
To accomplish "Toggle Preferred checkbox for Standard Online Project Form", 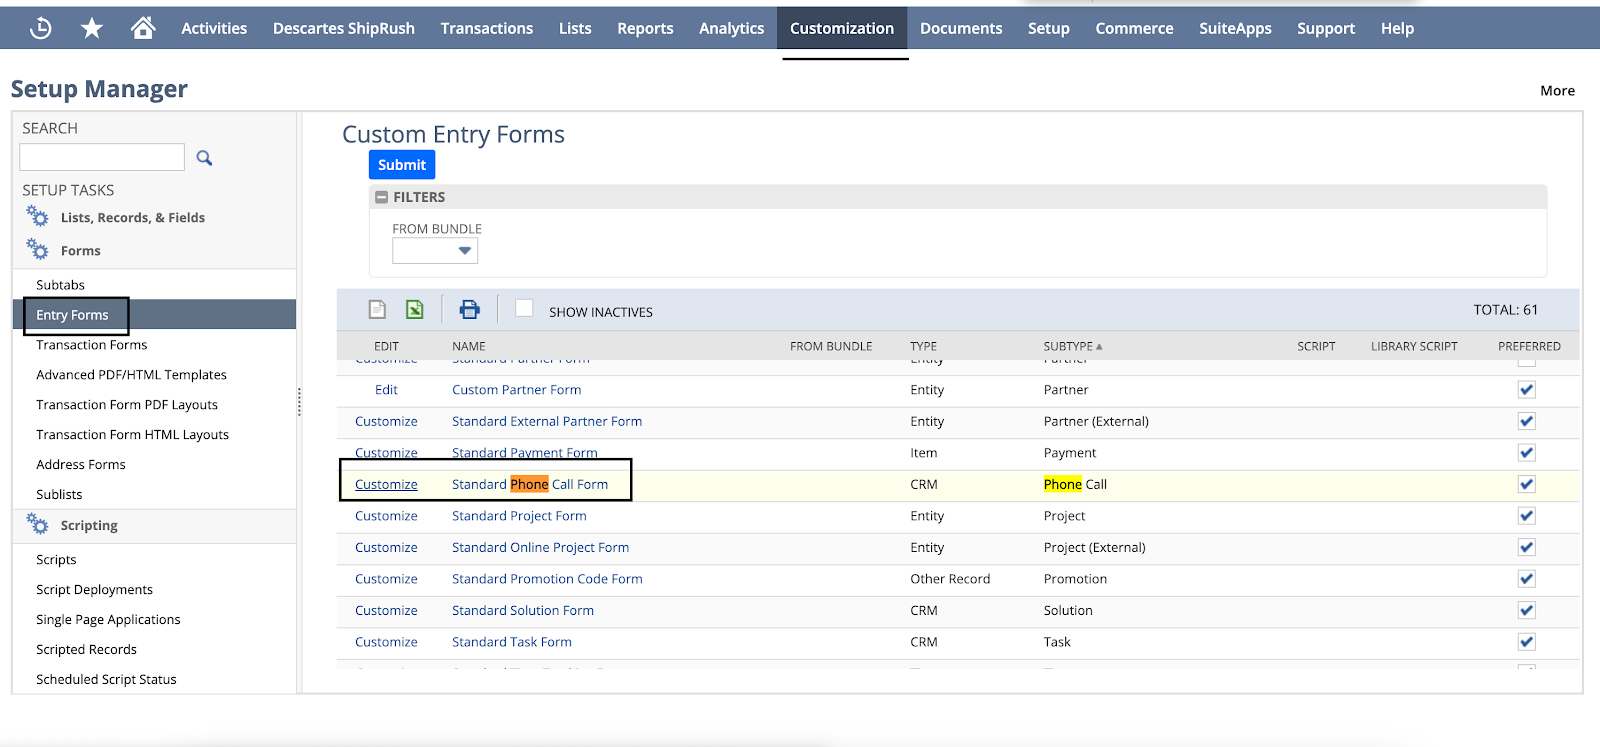I will coord(1526,547).
